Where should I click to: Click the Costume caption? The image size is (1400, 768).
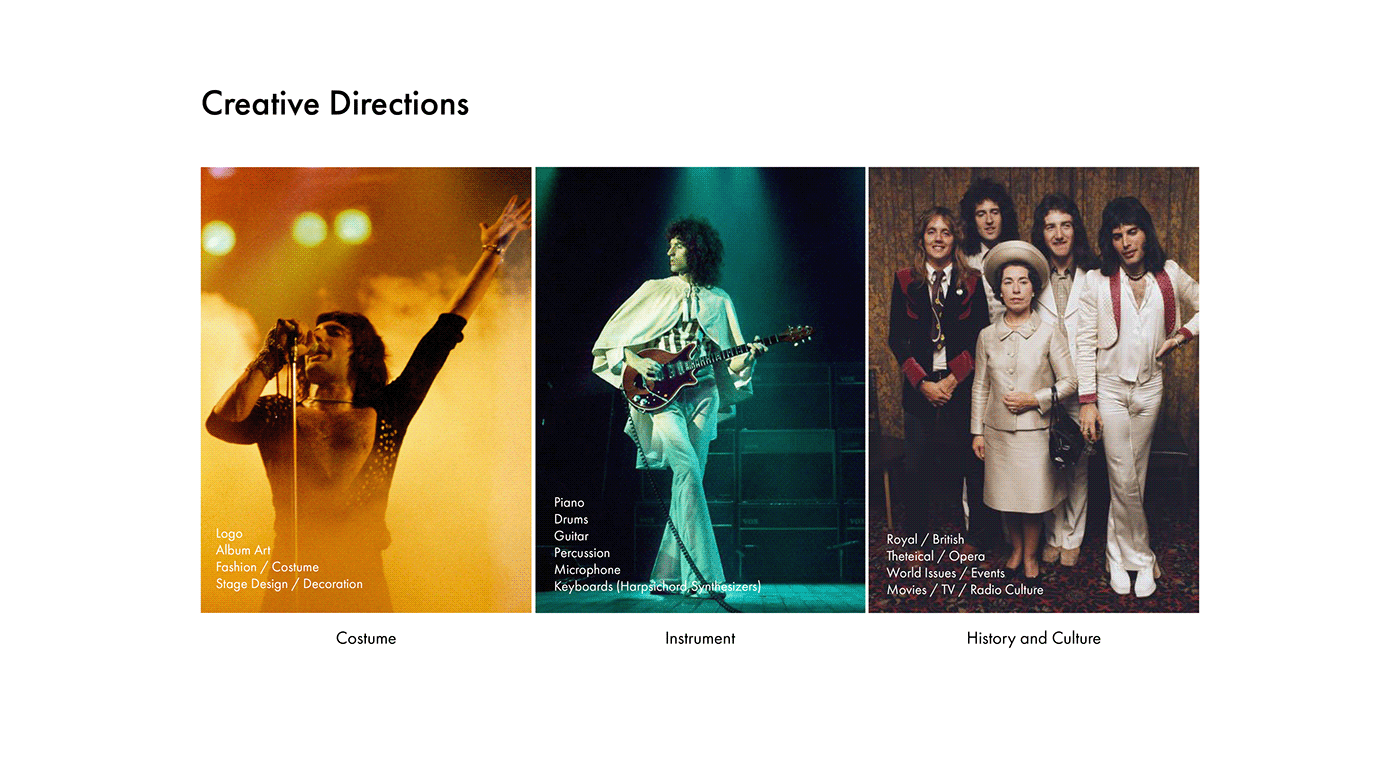pyautogui.click(x=366, y=638)
